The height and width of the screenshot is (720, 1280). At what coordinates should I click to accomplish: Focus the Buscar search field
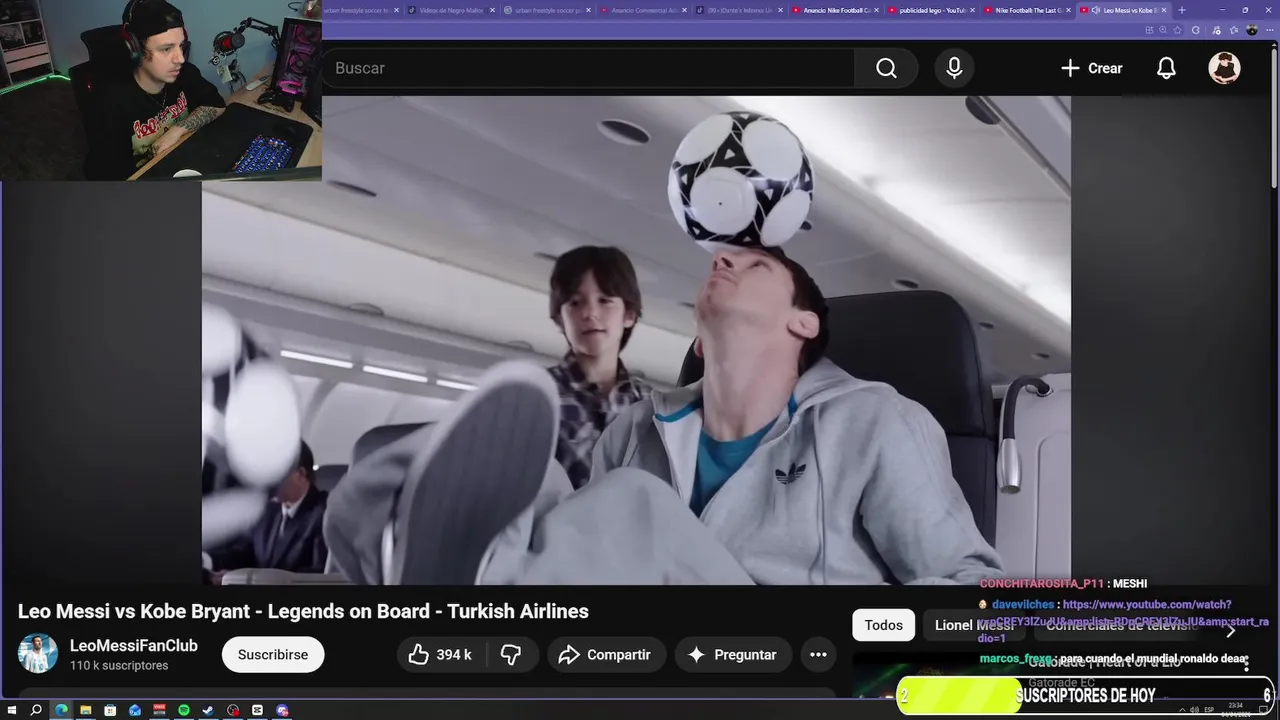tap(590, 68)
